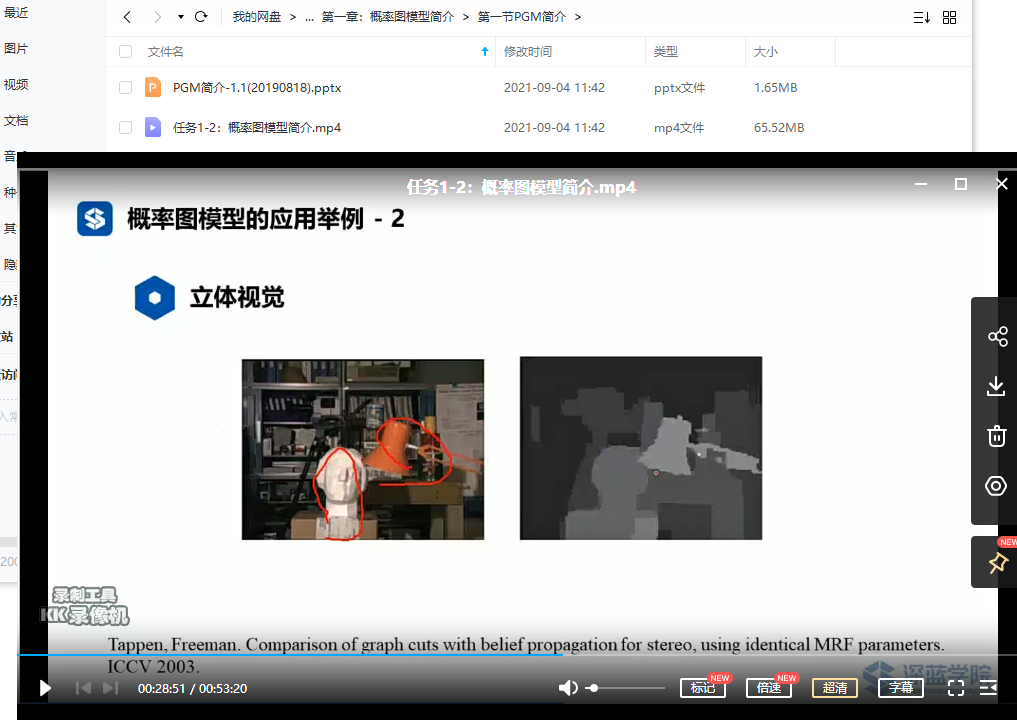Switch to grid view icon
This screenshot has height=720, width=1017.
pos(950,18)
